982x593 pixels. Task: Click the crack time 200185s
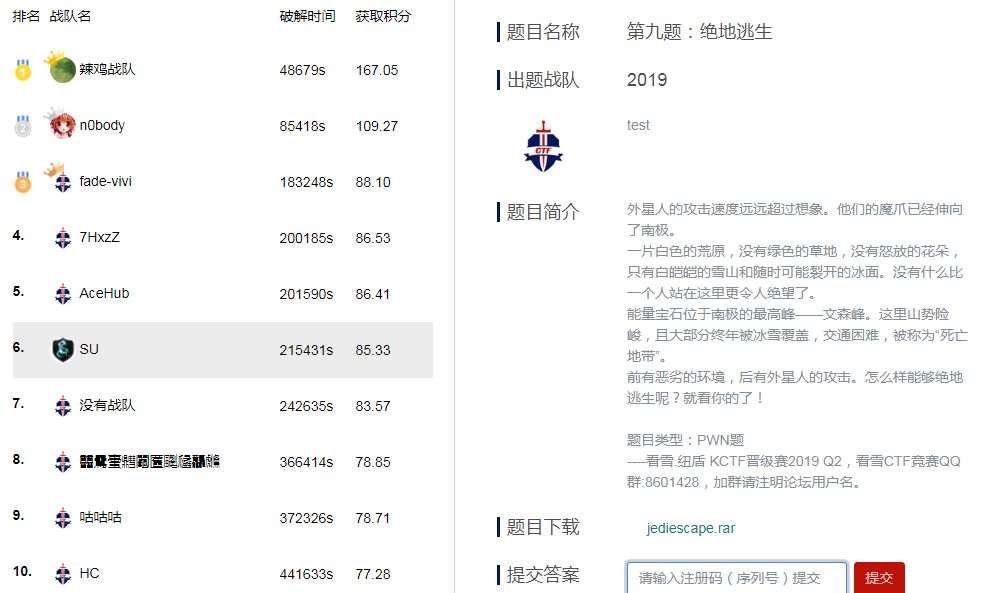coord(306,238)
